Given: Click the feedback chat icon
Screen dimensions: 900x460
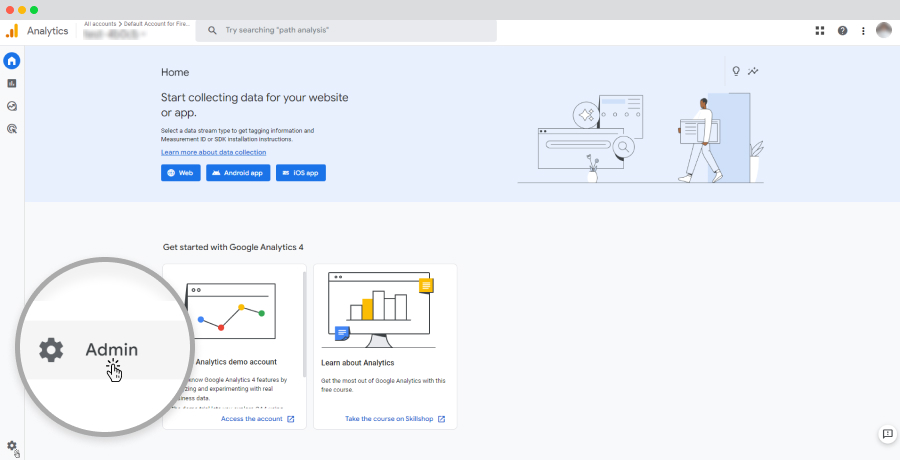Looking at the screenshot, I should pos(887,434).
